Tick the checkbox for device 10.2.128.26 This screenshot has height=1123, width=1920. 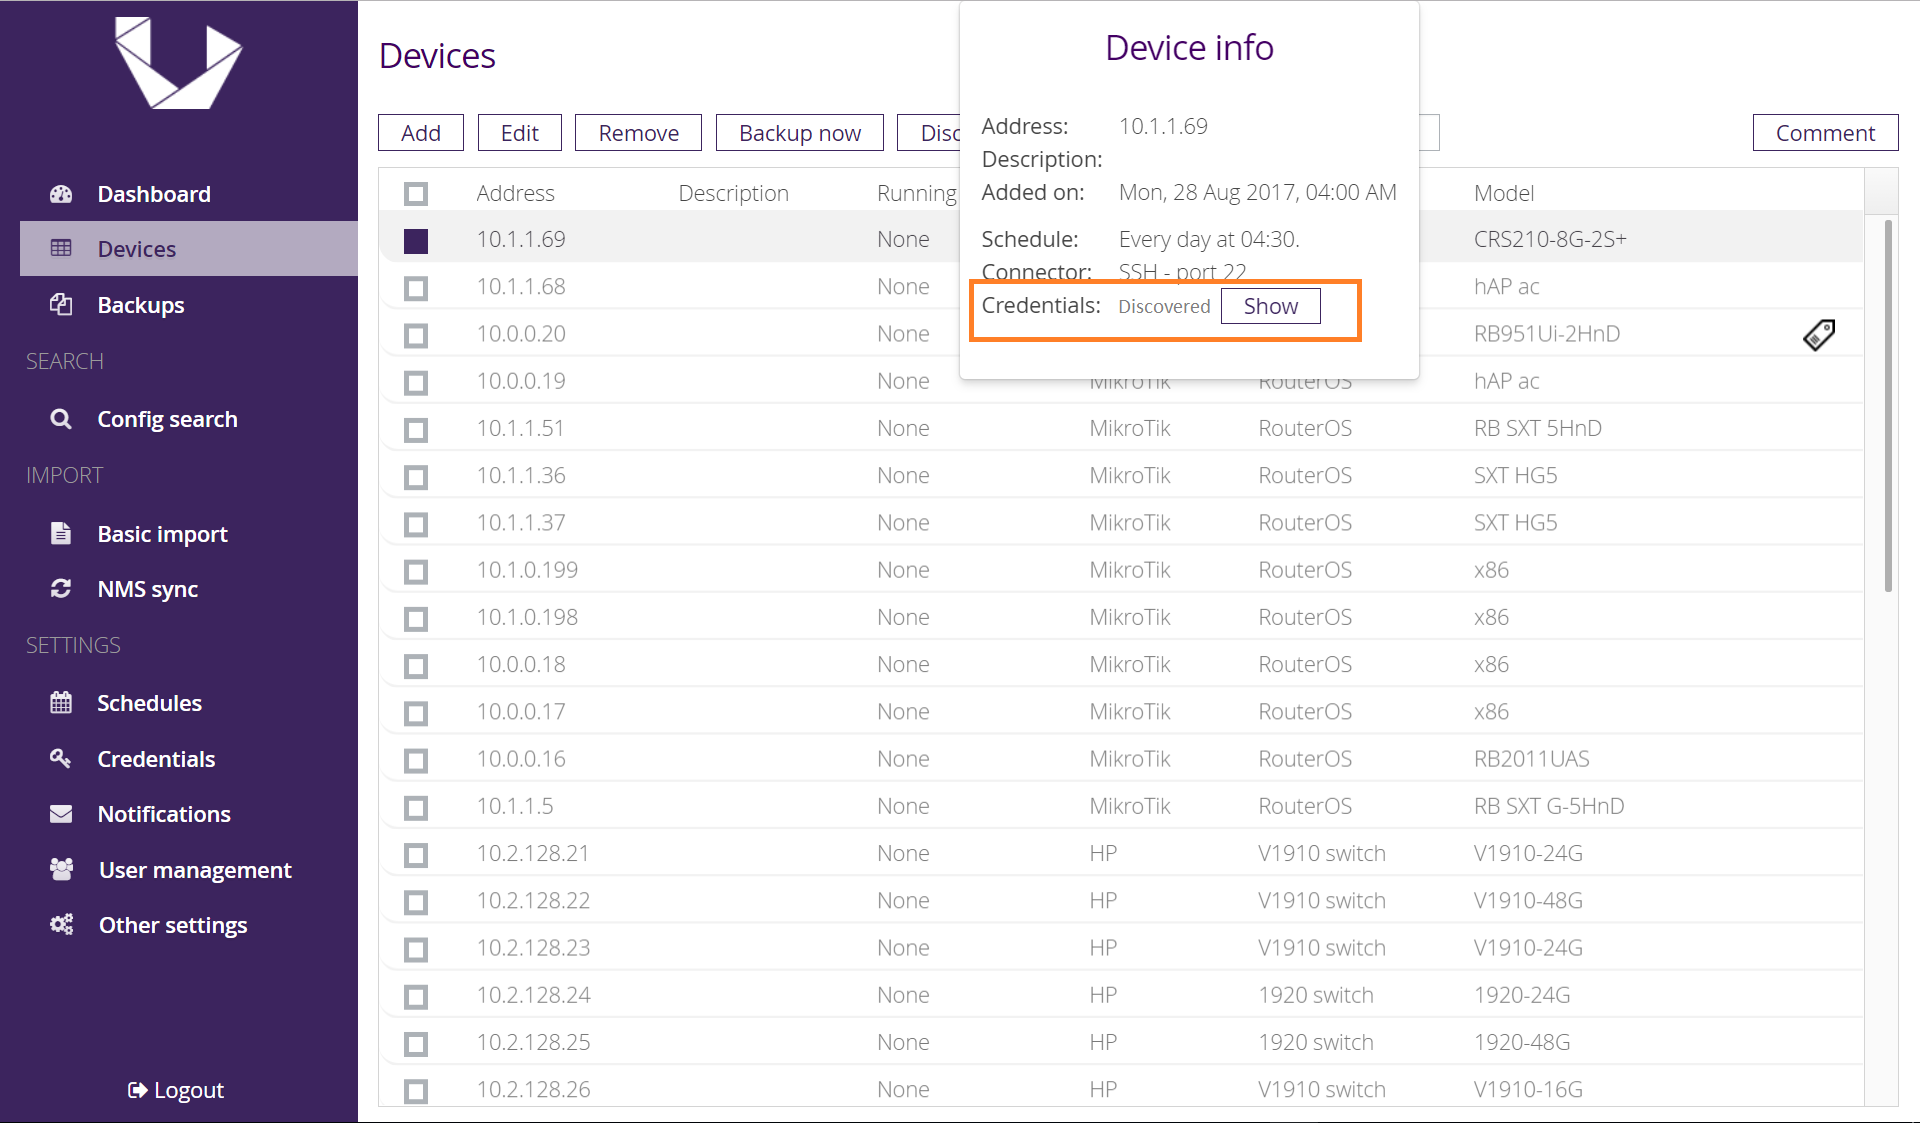coord(416,1091)
